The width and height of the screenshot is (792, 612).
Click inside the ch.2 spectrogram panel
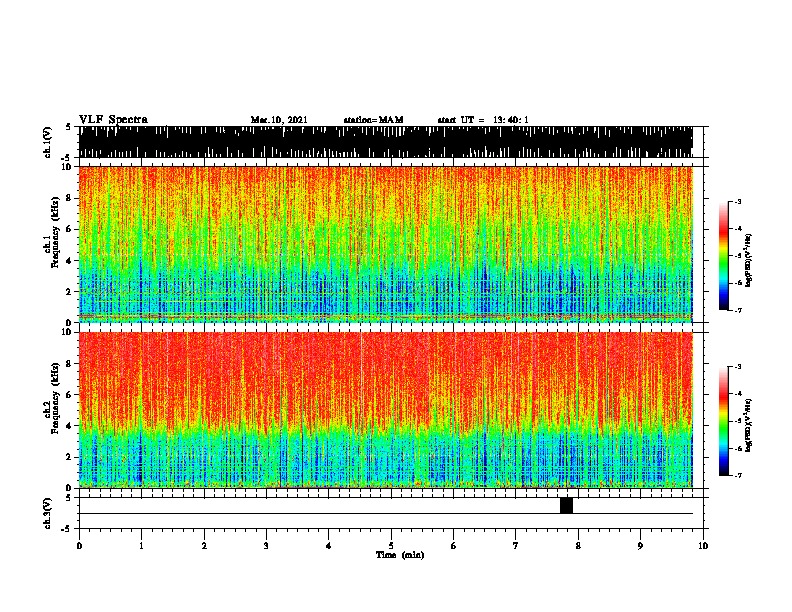385,410
